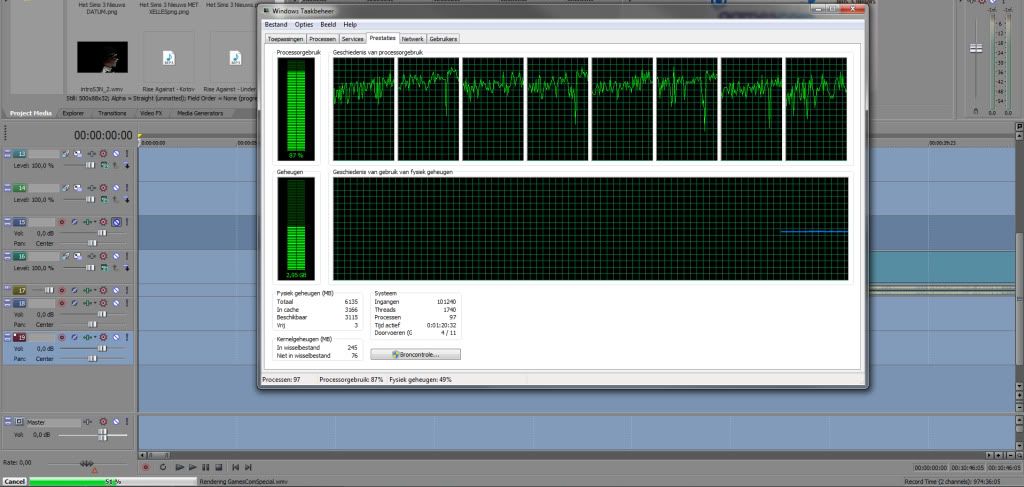The width and height of the screenshot is (1024, 487).
Task: Open Toepassingen tab in Taskbeheer
Action: coord(285,39)
